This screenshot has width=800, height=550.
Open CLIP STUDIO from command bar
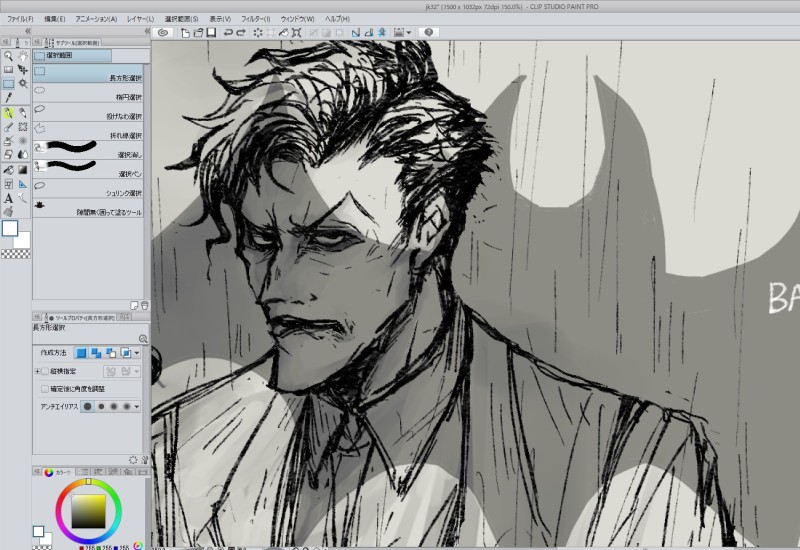(163, 33)
